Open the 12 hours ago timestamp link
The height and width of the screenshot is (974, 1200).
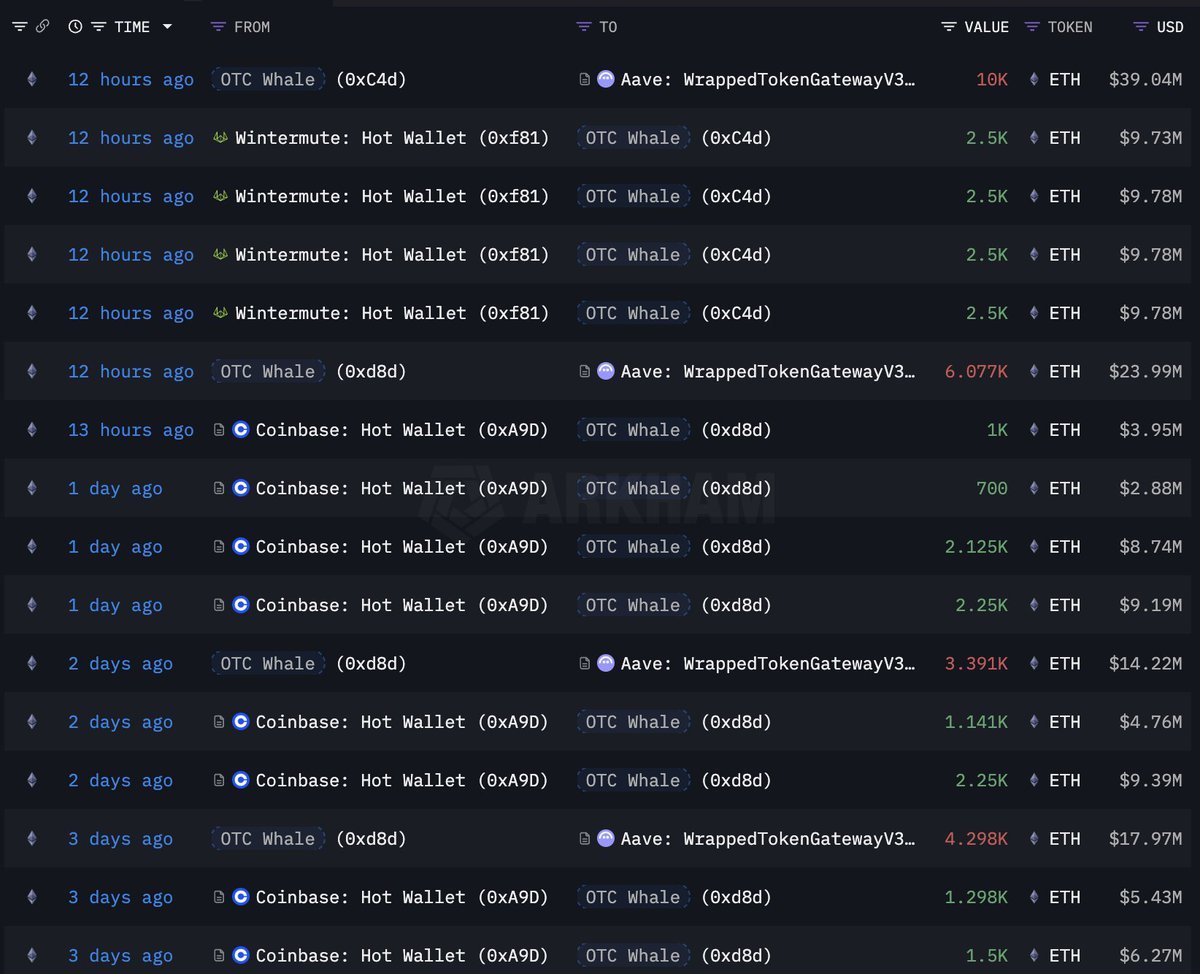point(130,79)
